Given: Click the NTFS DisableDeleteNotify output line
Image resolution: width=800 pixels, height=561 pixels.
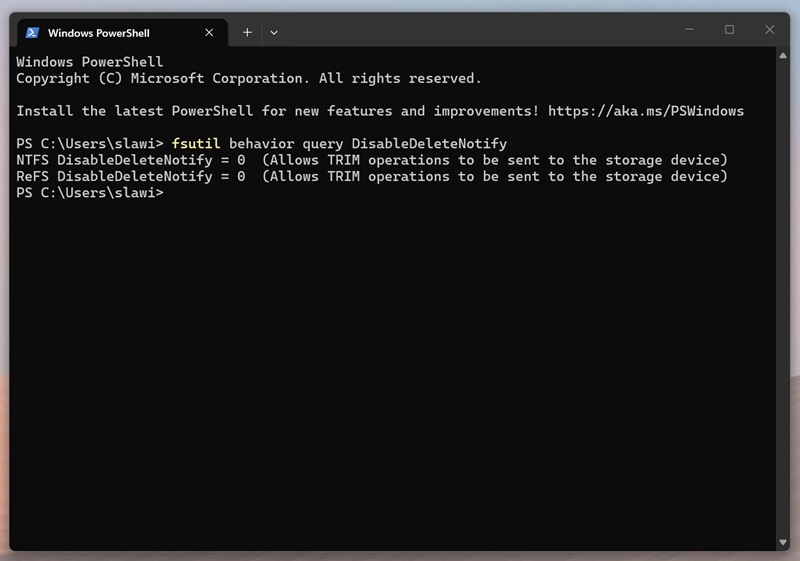Looking at the screenshot, I should [x=371, y=160].
